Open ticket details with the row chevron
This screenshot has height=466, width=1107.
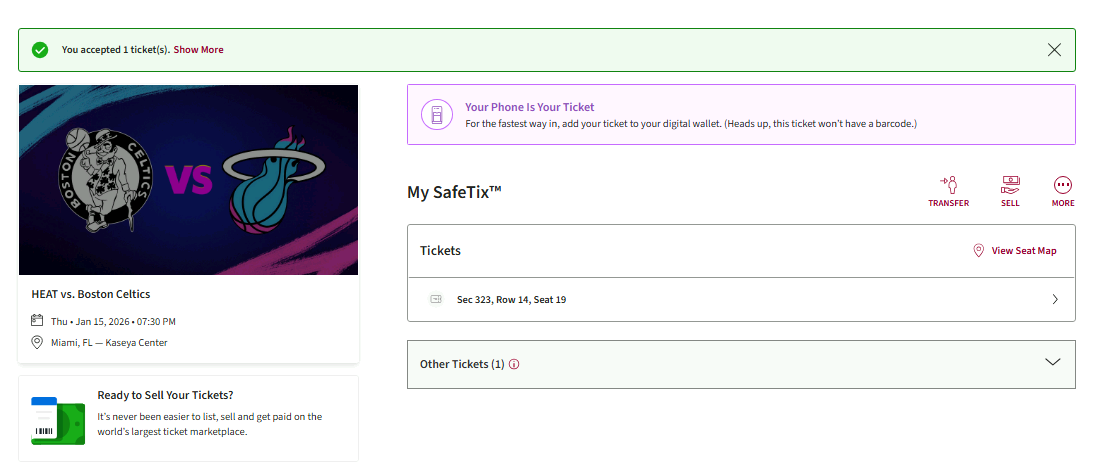point(1055,299)
